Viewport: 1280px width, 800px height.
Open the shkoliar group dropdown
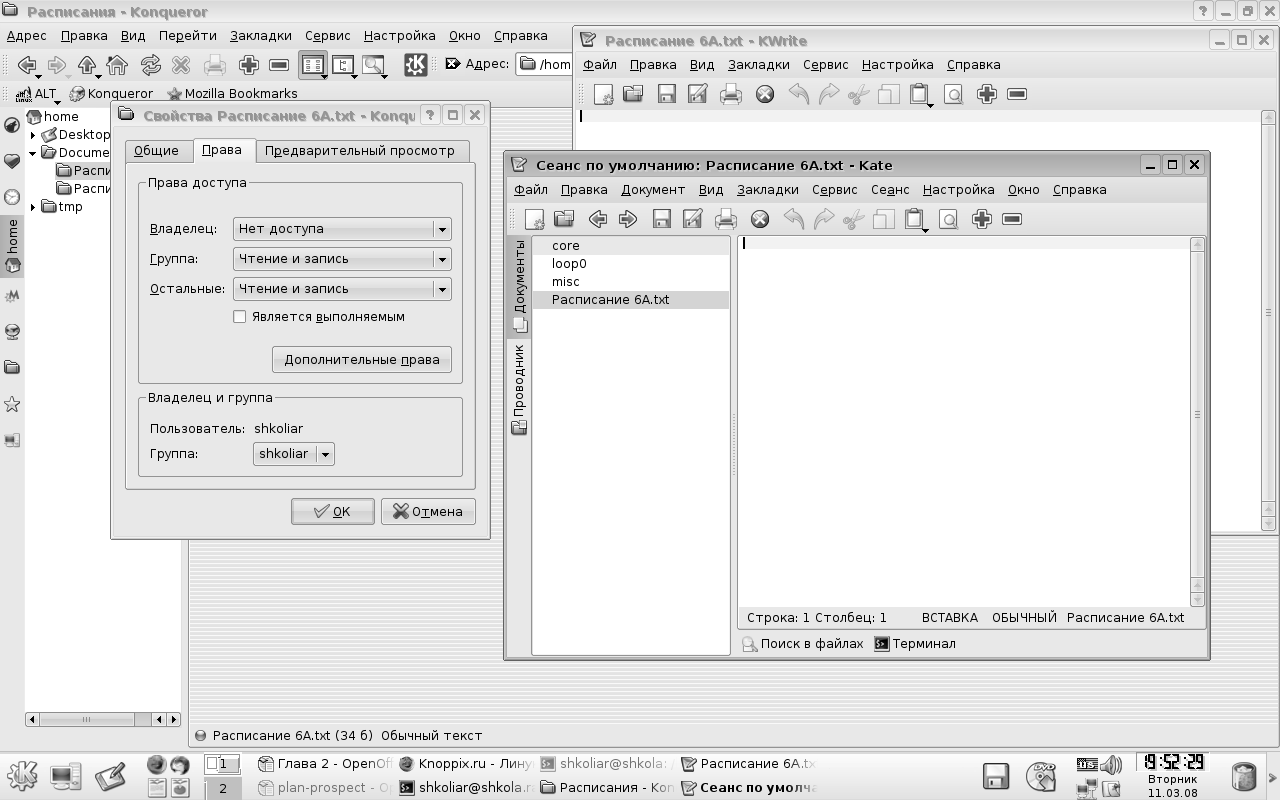point(294,454)
